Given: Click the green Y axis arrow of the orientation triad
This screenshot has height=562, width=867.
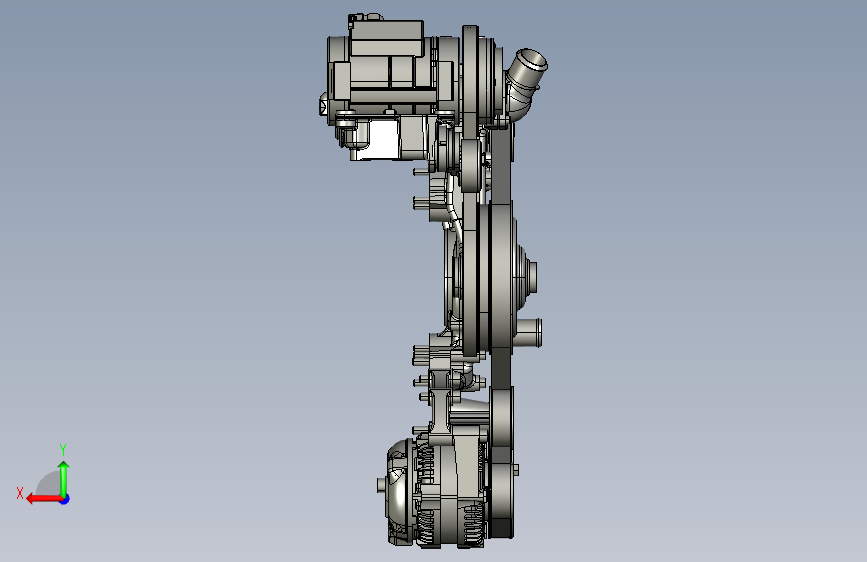Looking at the screenshot, I should 64,478.
